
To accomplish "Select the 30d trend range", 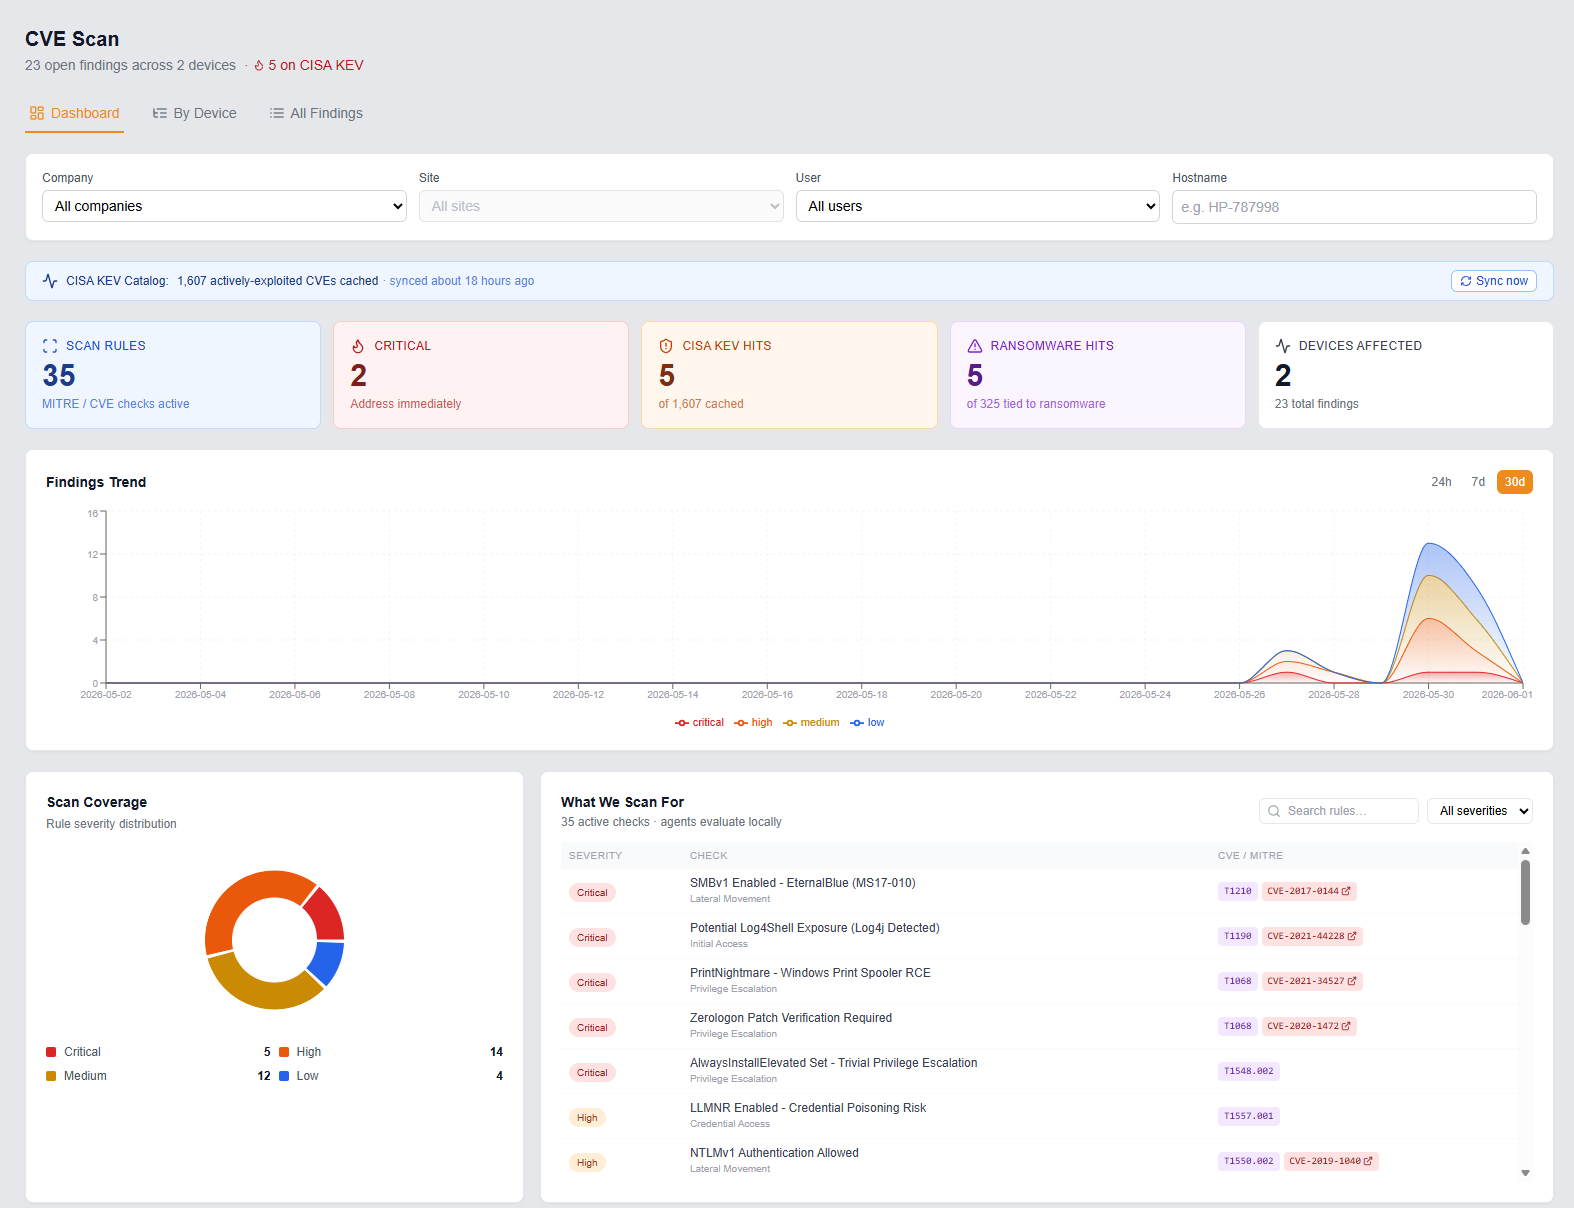I will 1515,482.
